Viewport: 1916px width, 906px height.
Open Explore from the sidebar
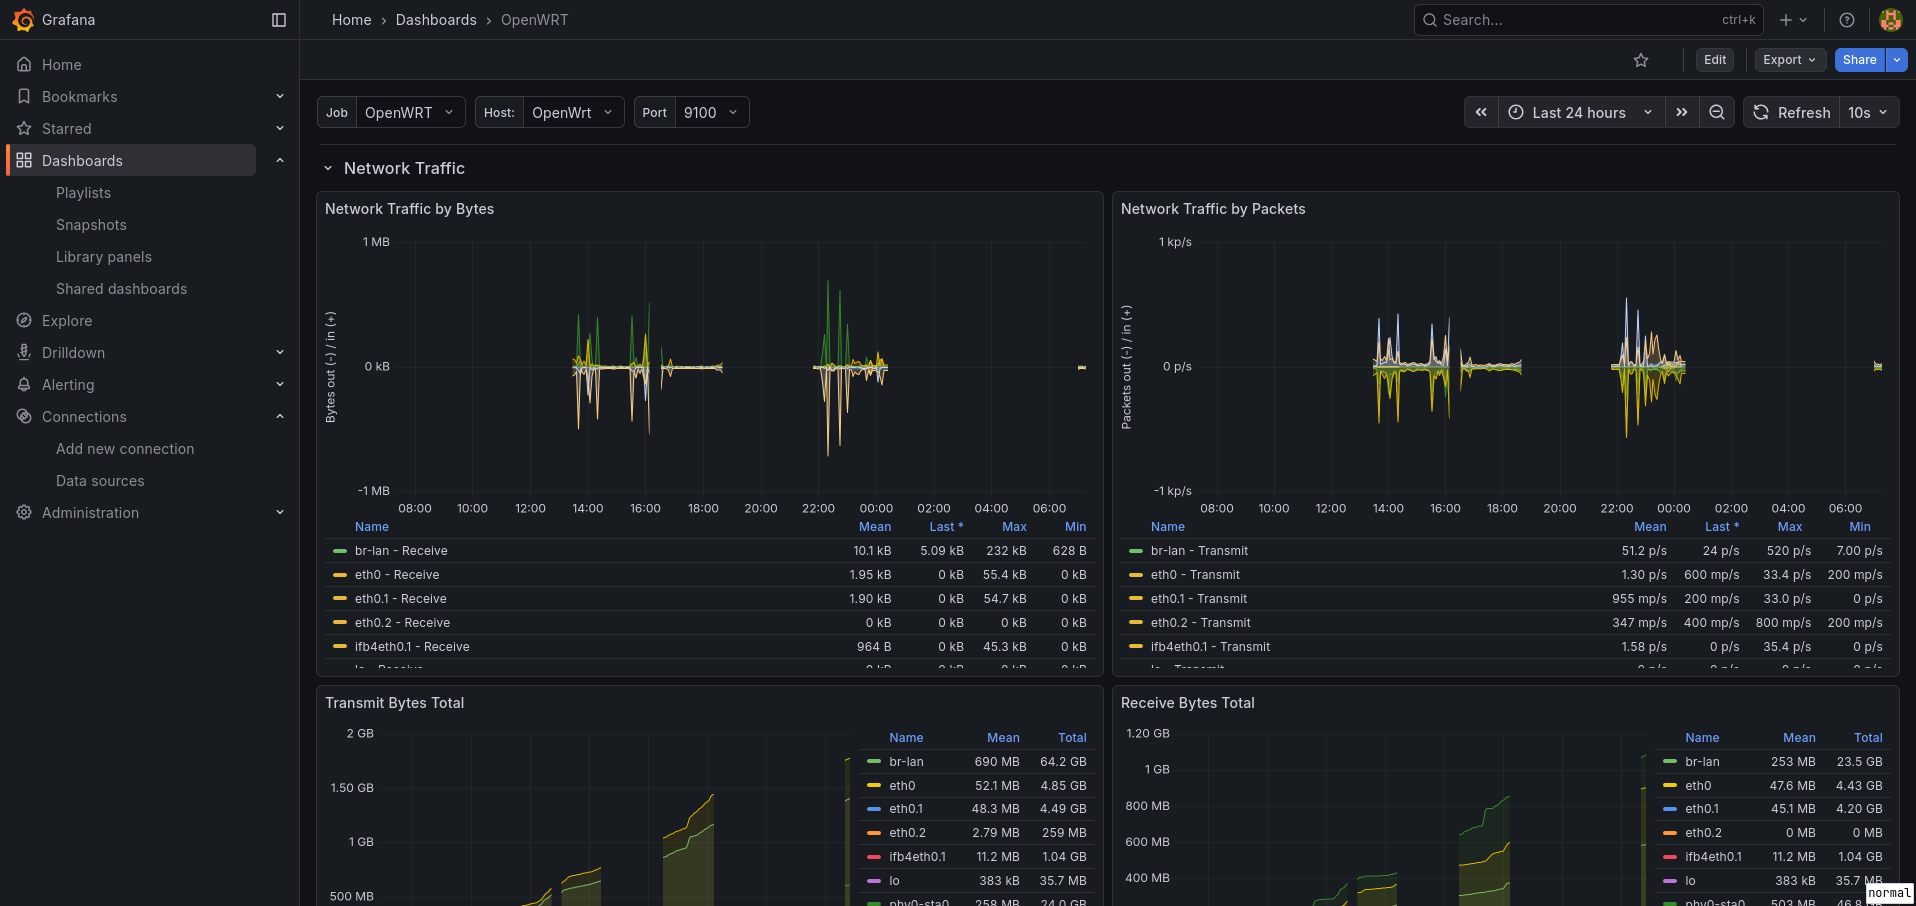67,321
